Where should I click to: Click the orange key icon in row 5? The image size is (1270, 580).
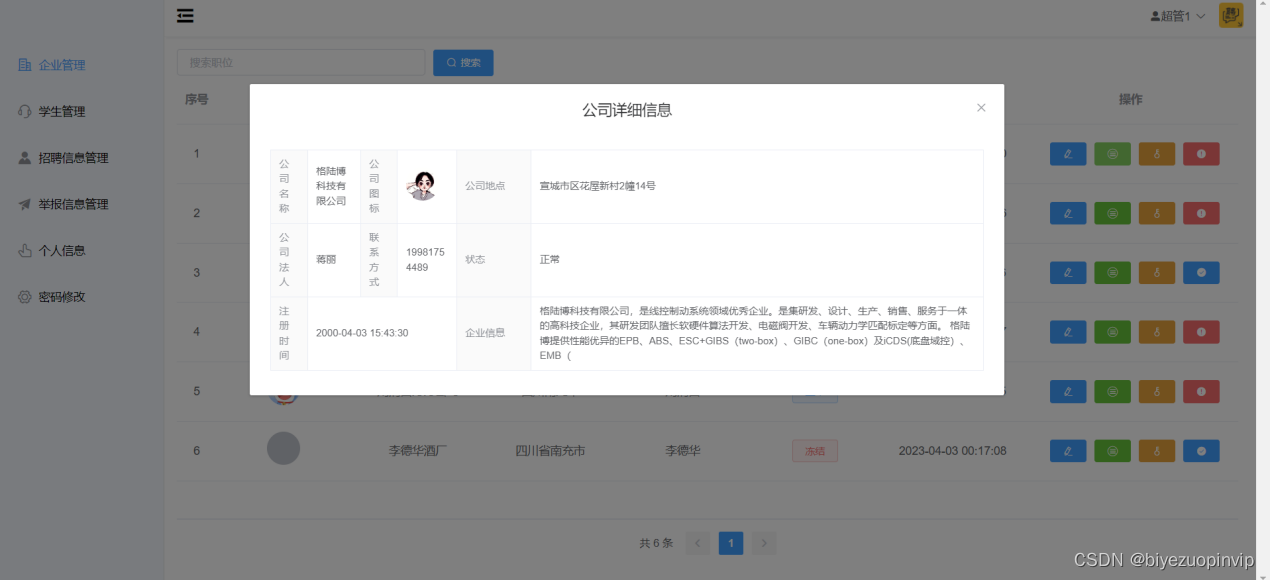(1157, 391)
